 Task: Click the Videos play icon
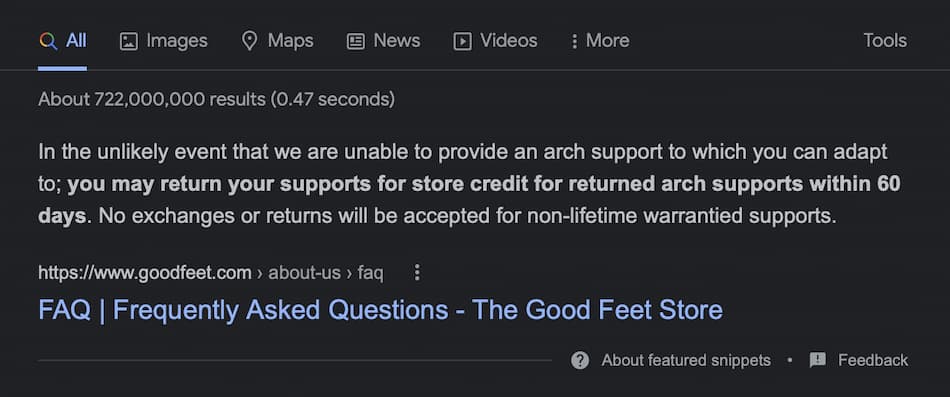[462, 41]
